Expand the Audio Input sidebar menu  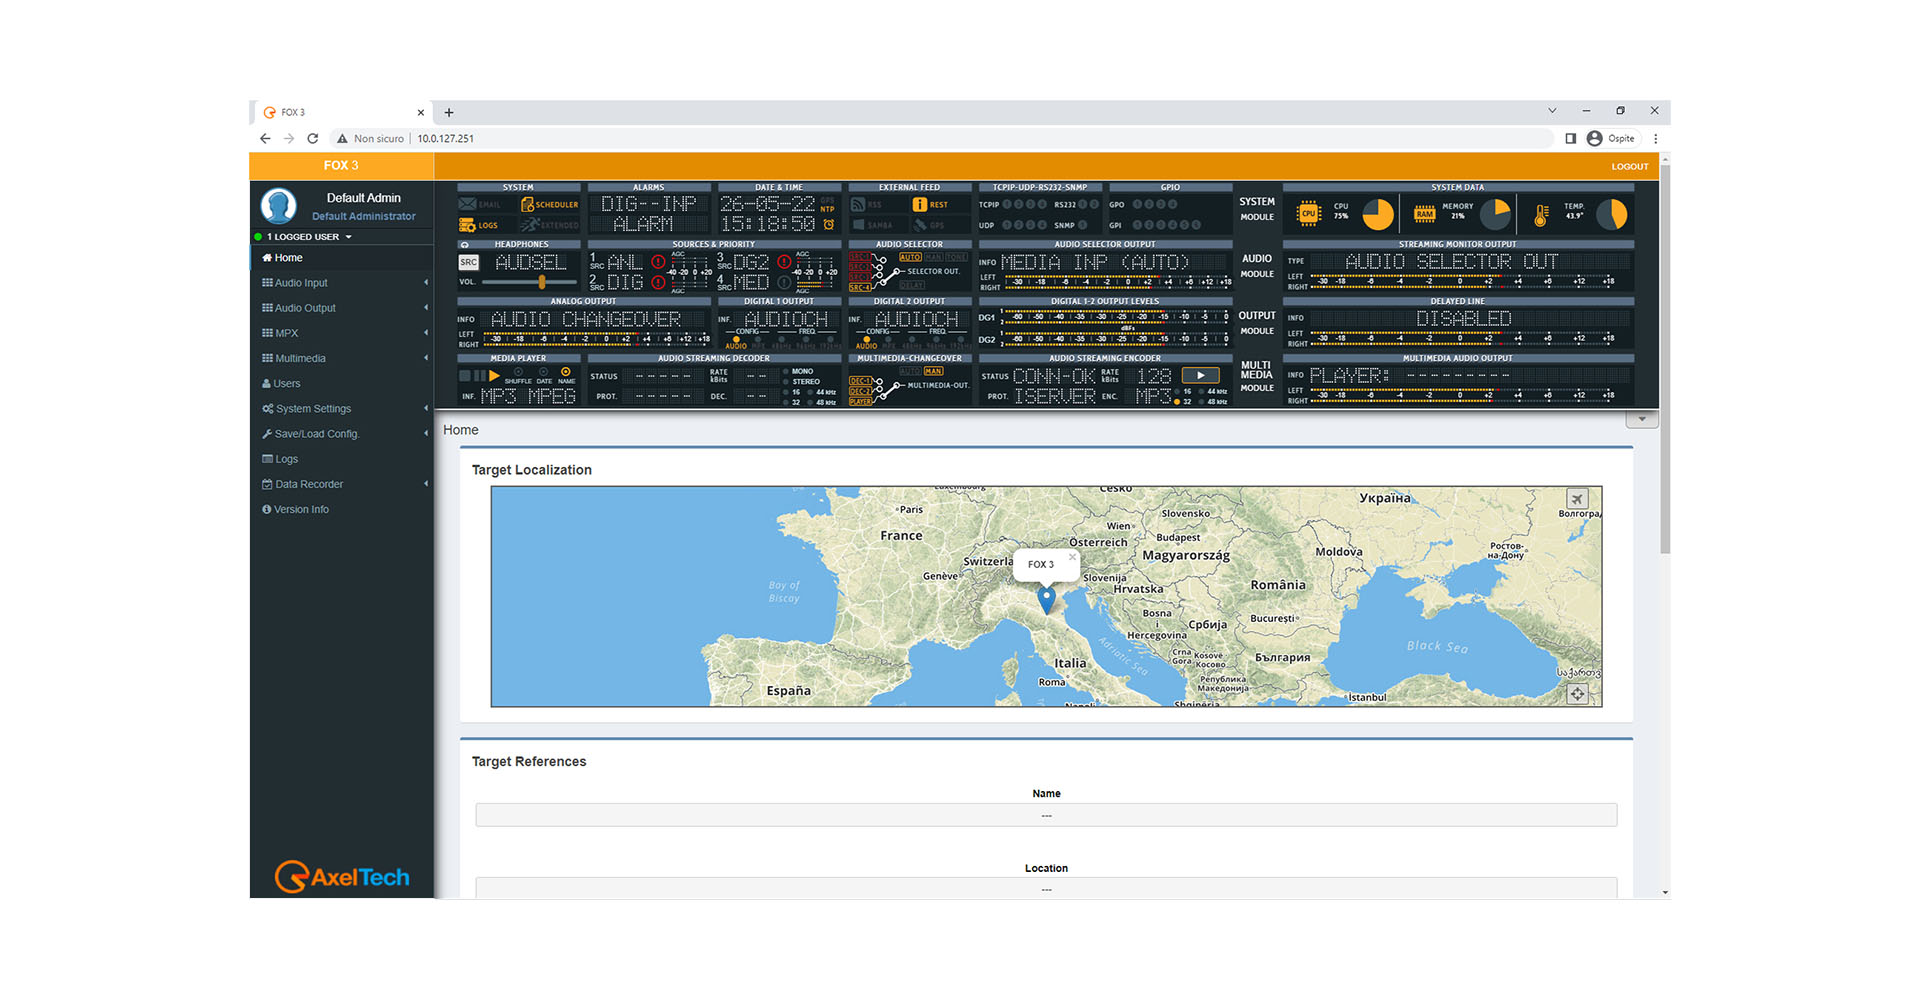click(301, 283)
